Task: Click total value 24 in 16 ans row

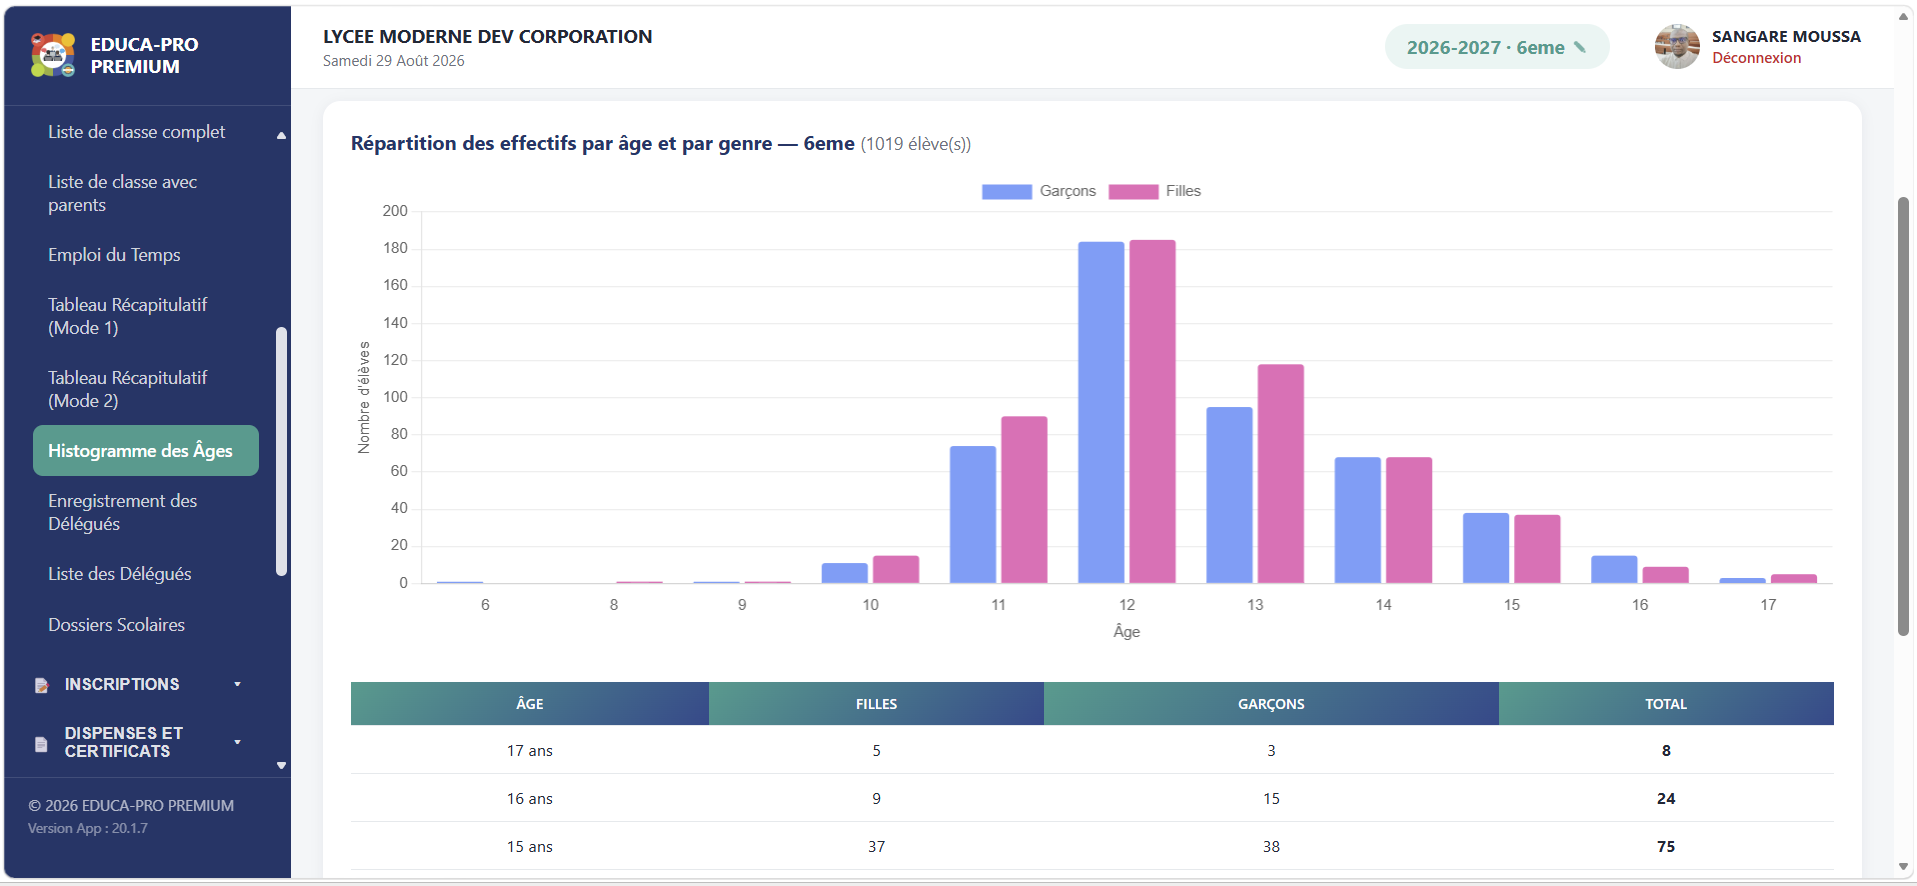Action: click(1666, 799)
